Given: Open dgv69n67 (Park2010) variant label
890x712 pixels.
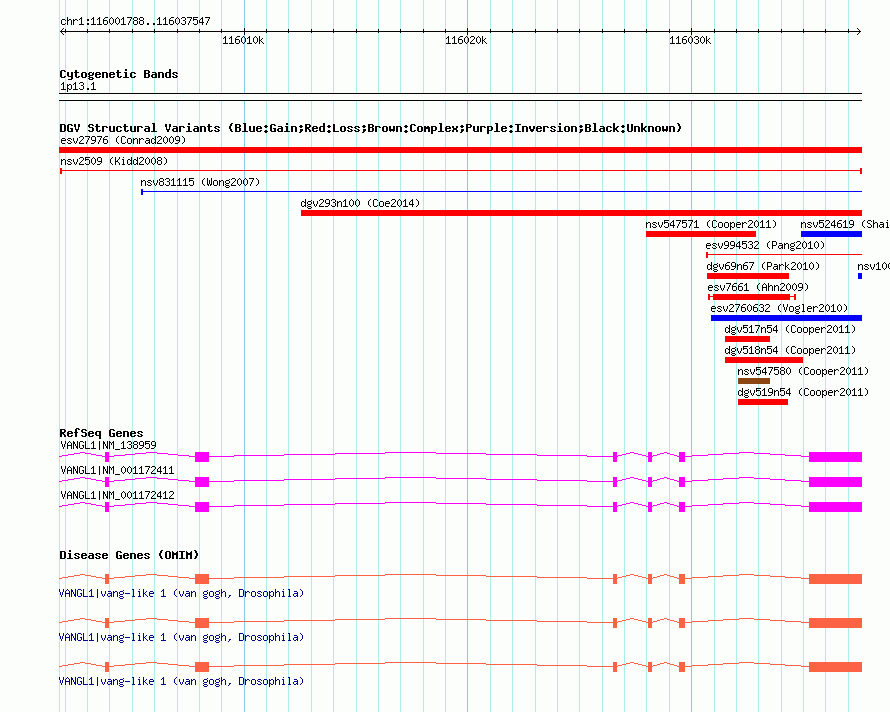Looking at the screenshot, I should [x=763, y=266].
